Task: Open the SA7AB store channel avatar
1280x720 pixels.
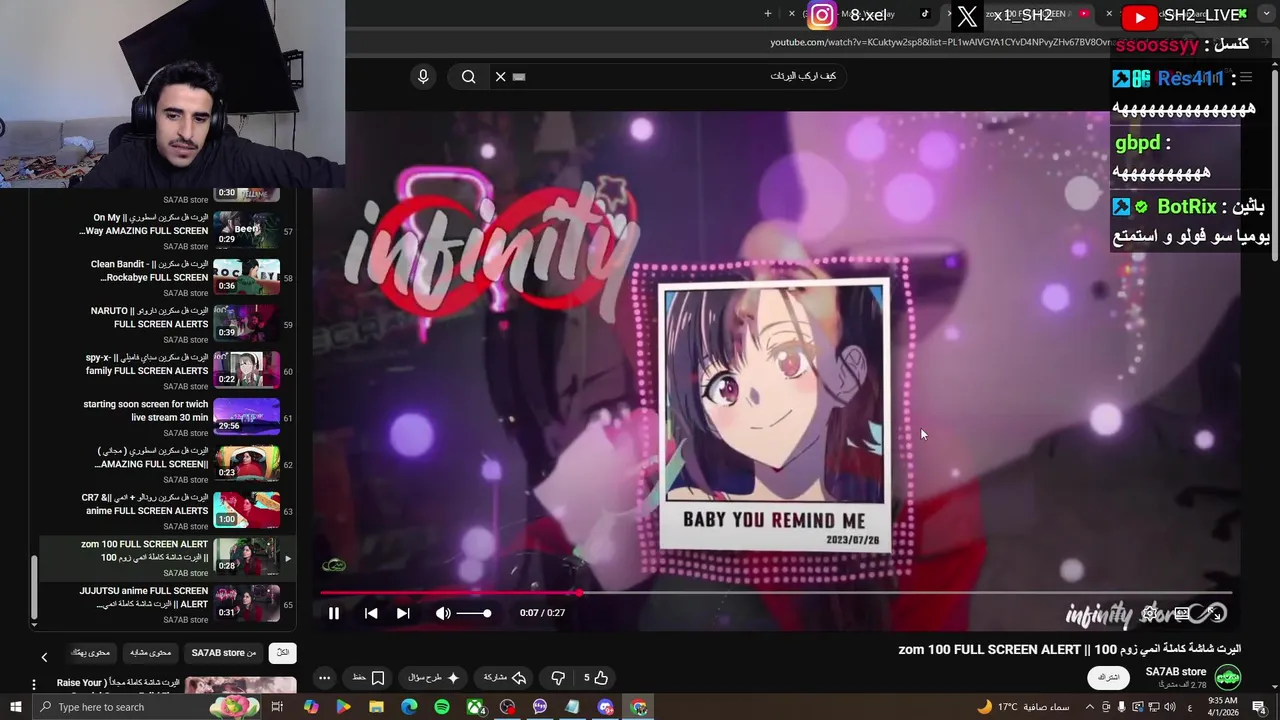Action: 1227,677
